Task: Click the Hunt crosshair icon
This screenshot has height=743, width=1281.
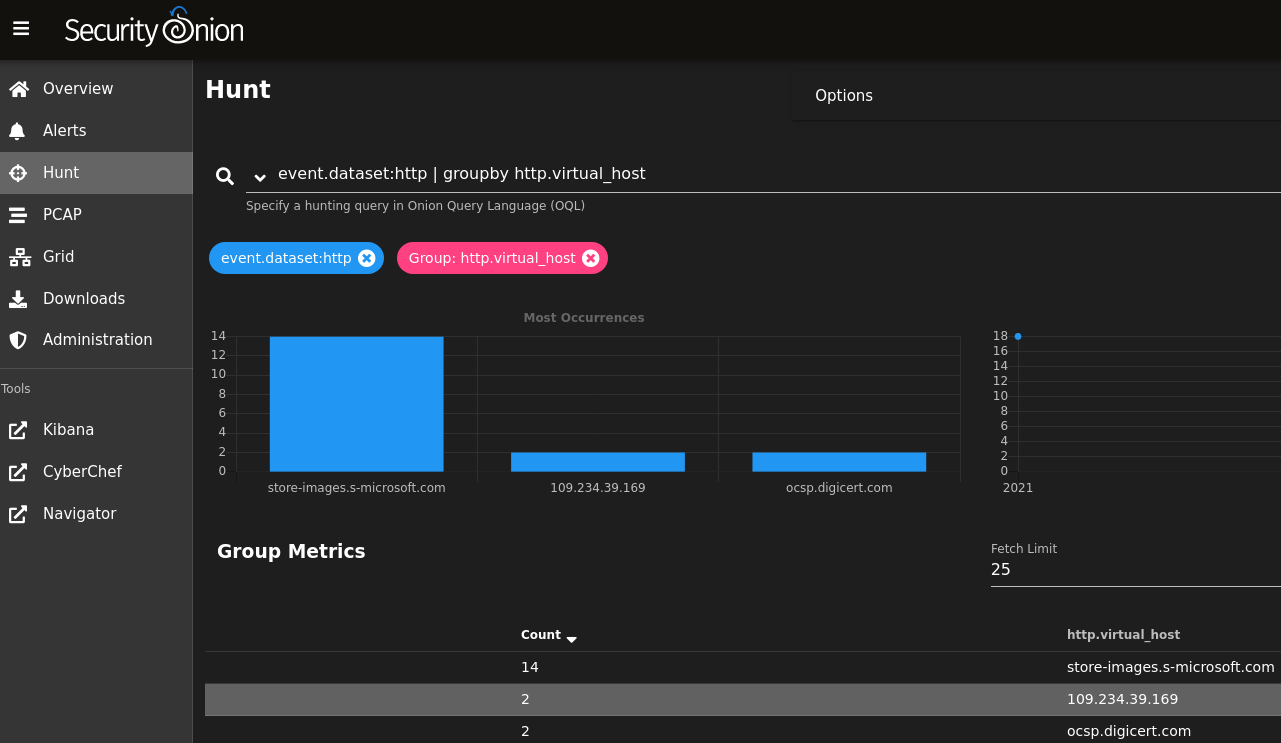Action: click(18, 173)
